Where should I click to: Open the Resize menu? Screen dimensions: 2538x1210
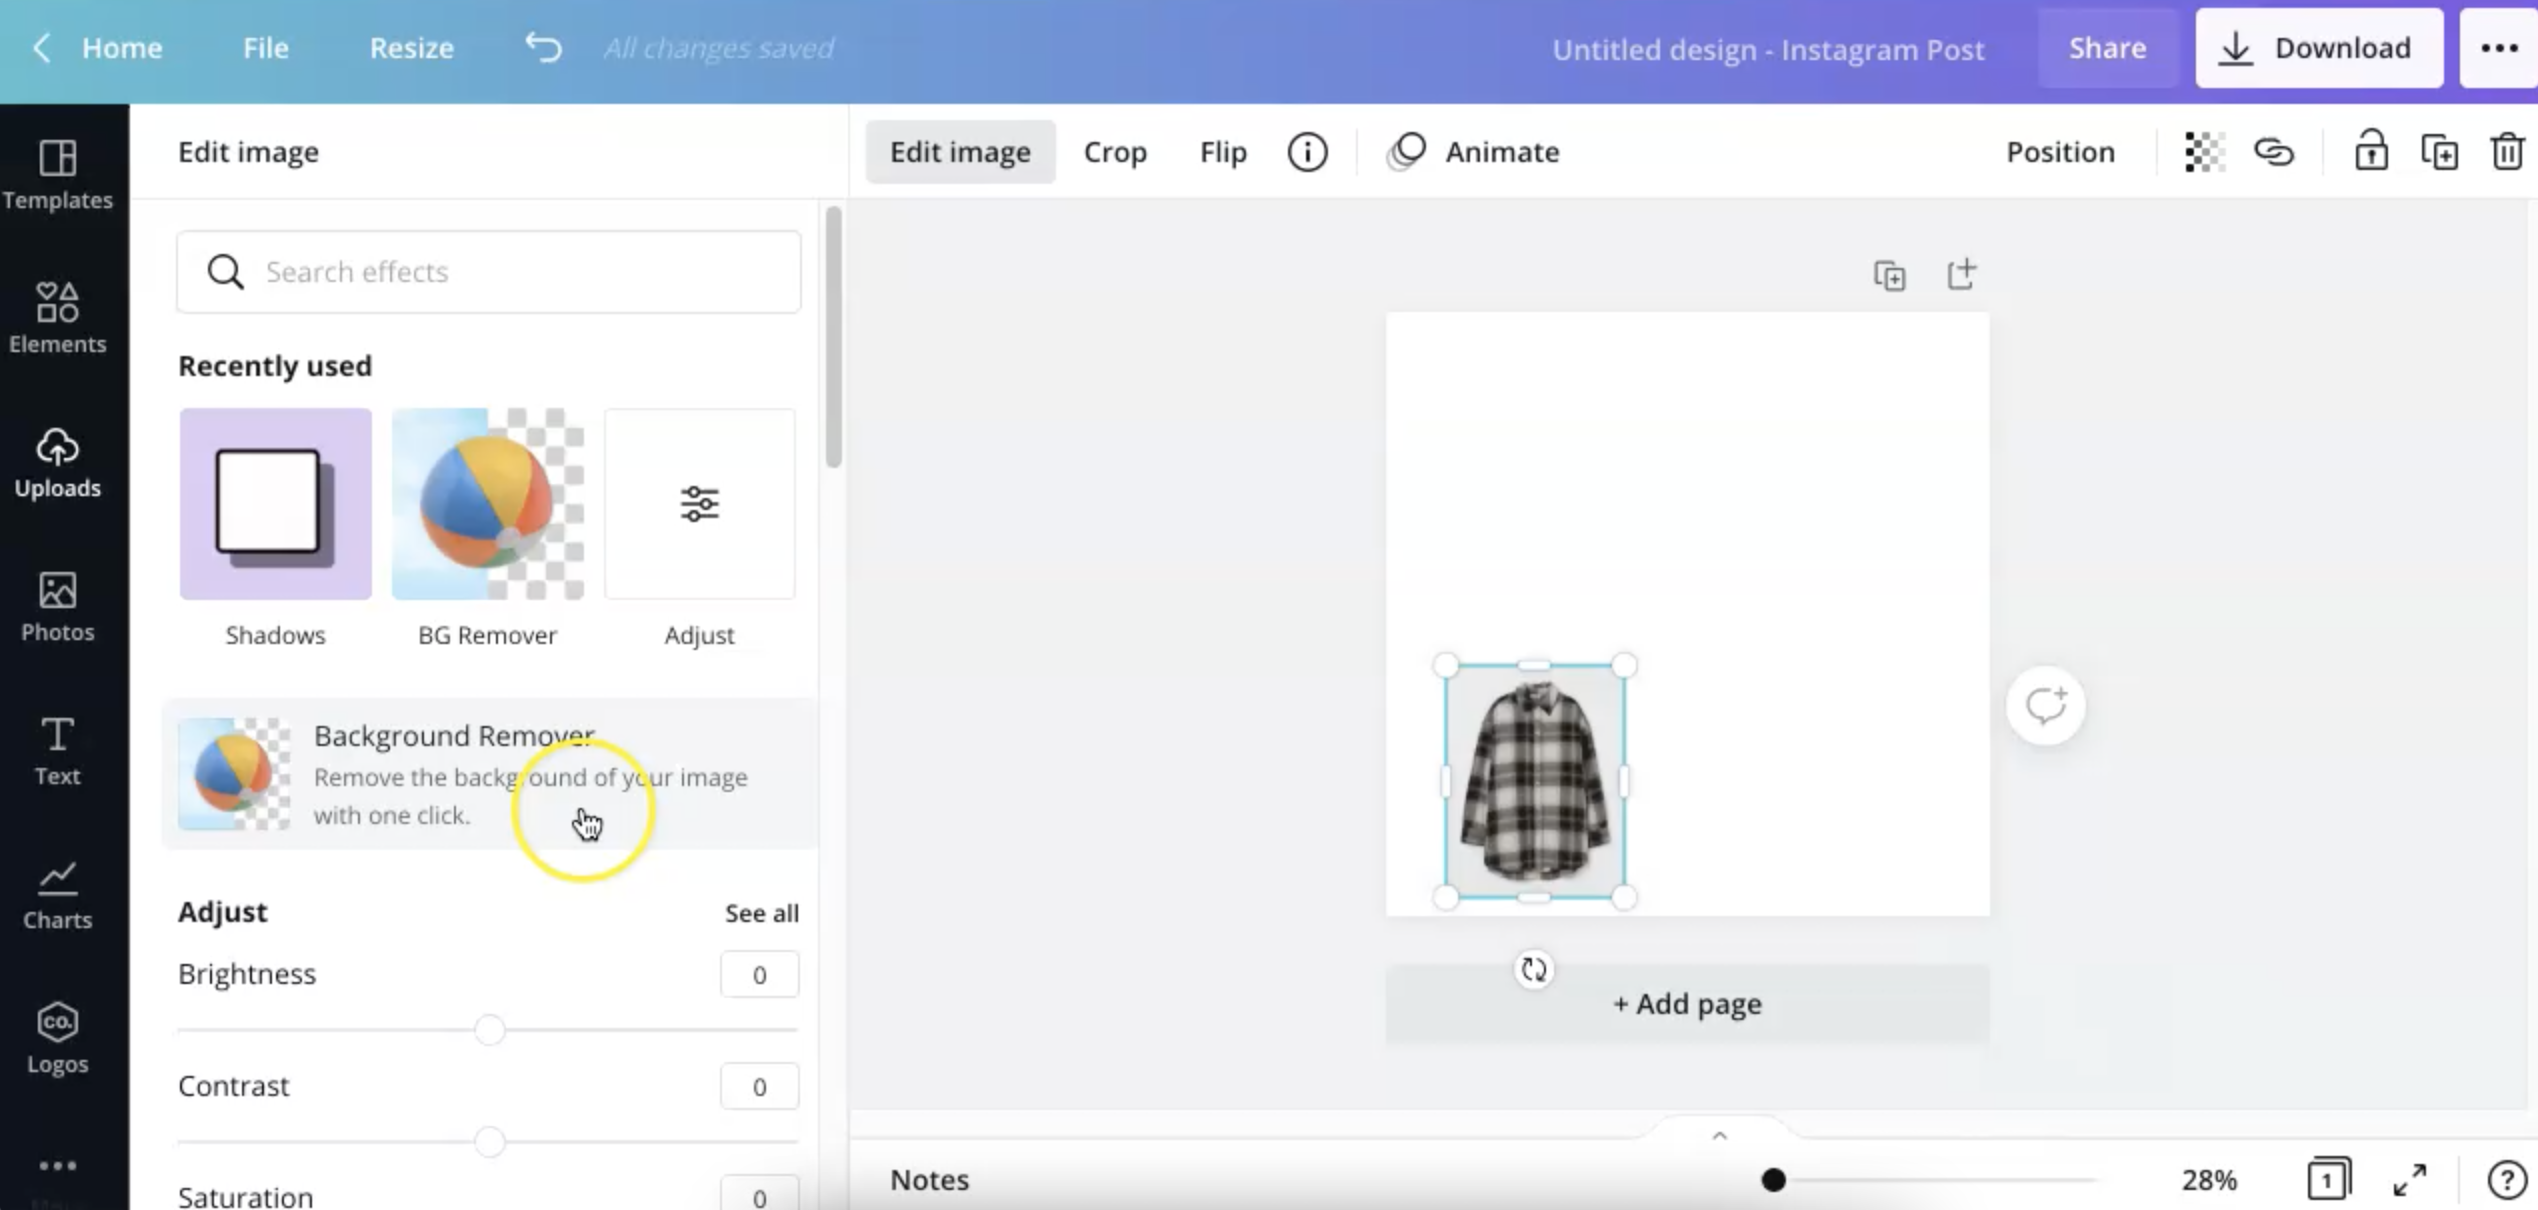click(411, 47)
